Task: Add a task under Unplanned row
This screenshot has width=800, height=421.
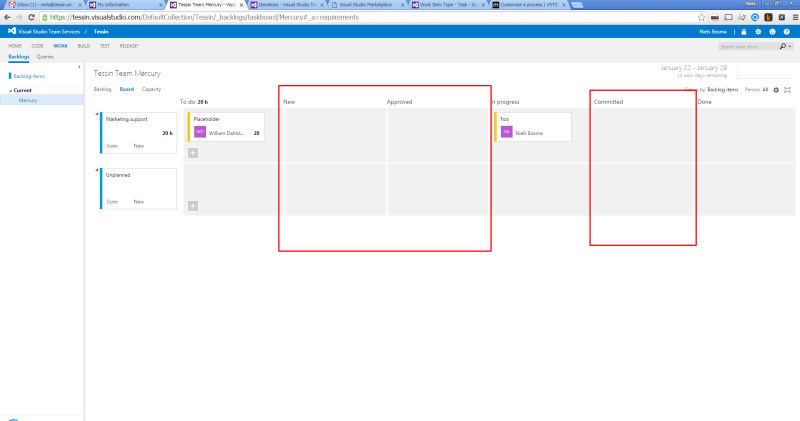Action: tap(193, 206)
